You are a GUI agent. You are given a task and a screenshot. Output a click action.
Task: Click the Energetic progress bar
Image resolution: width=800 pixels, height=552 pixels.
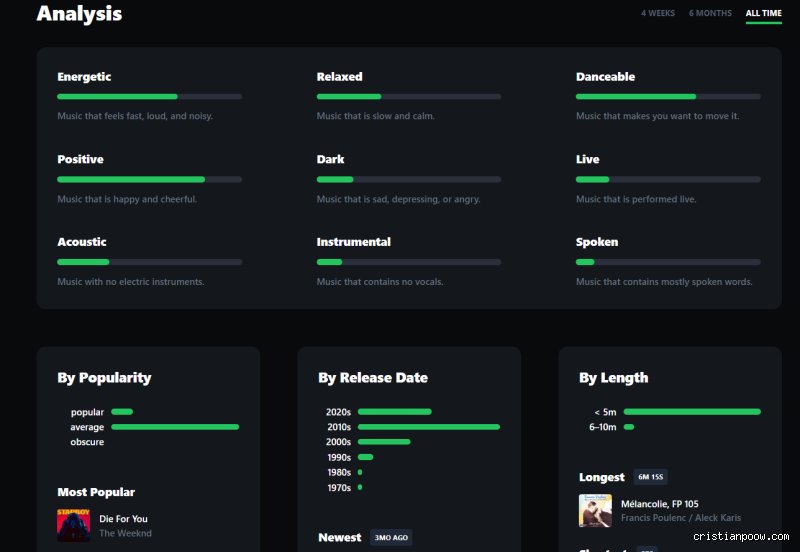(x=149, y=96)
